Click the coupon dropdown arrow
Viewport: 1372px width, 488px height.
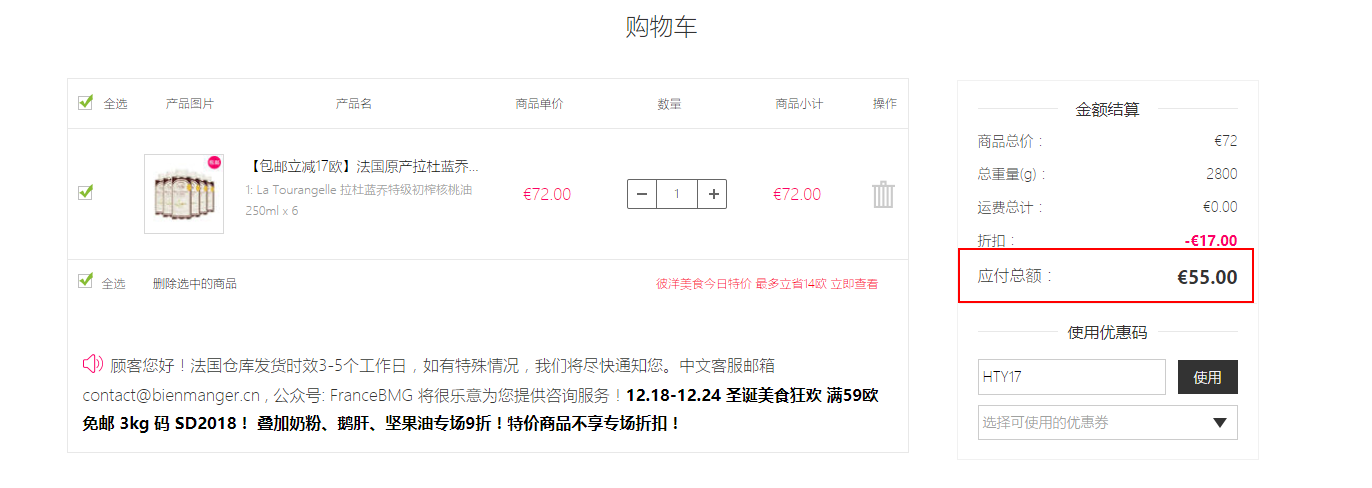coord(1219,423)
